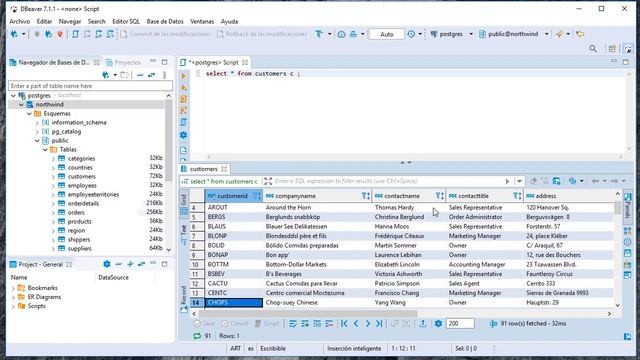
Task: Go to previous row in results
Action: [x=356, y=324]
